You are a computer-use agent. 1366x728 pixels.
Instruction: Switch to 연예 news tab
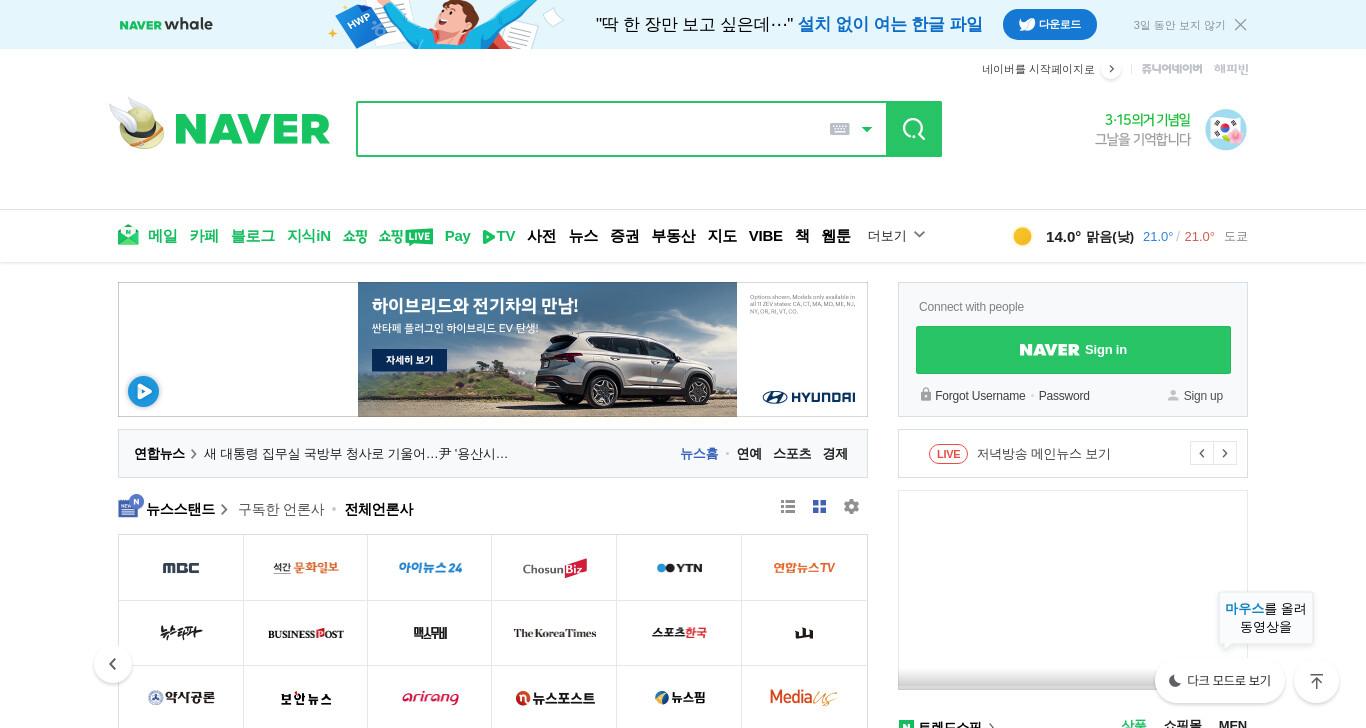749,454
